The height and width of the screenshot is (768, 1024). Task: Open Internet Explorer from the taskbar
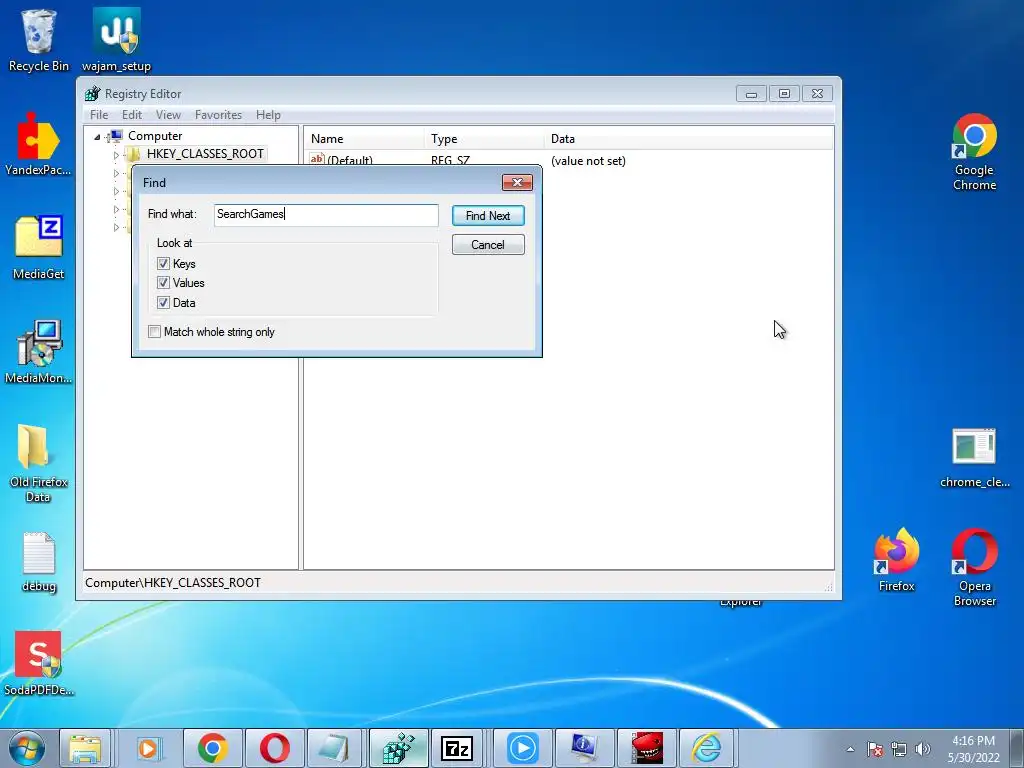tap(707, 748)
